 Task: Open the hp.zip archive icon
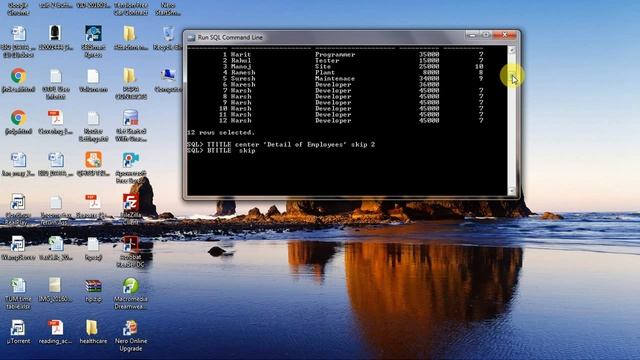pos(93,290)
